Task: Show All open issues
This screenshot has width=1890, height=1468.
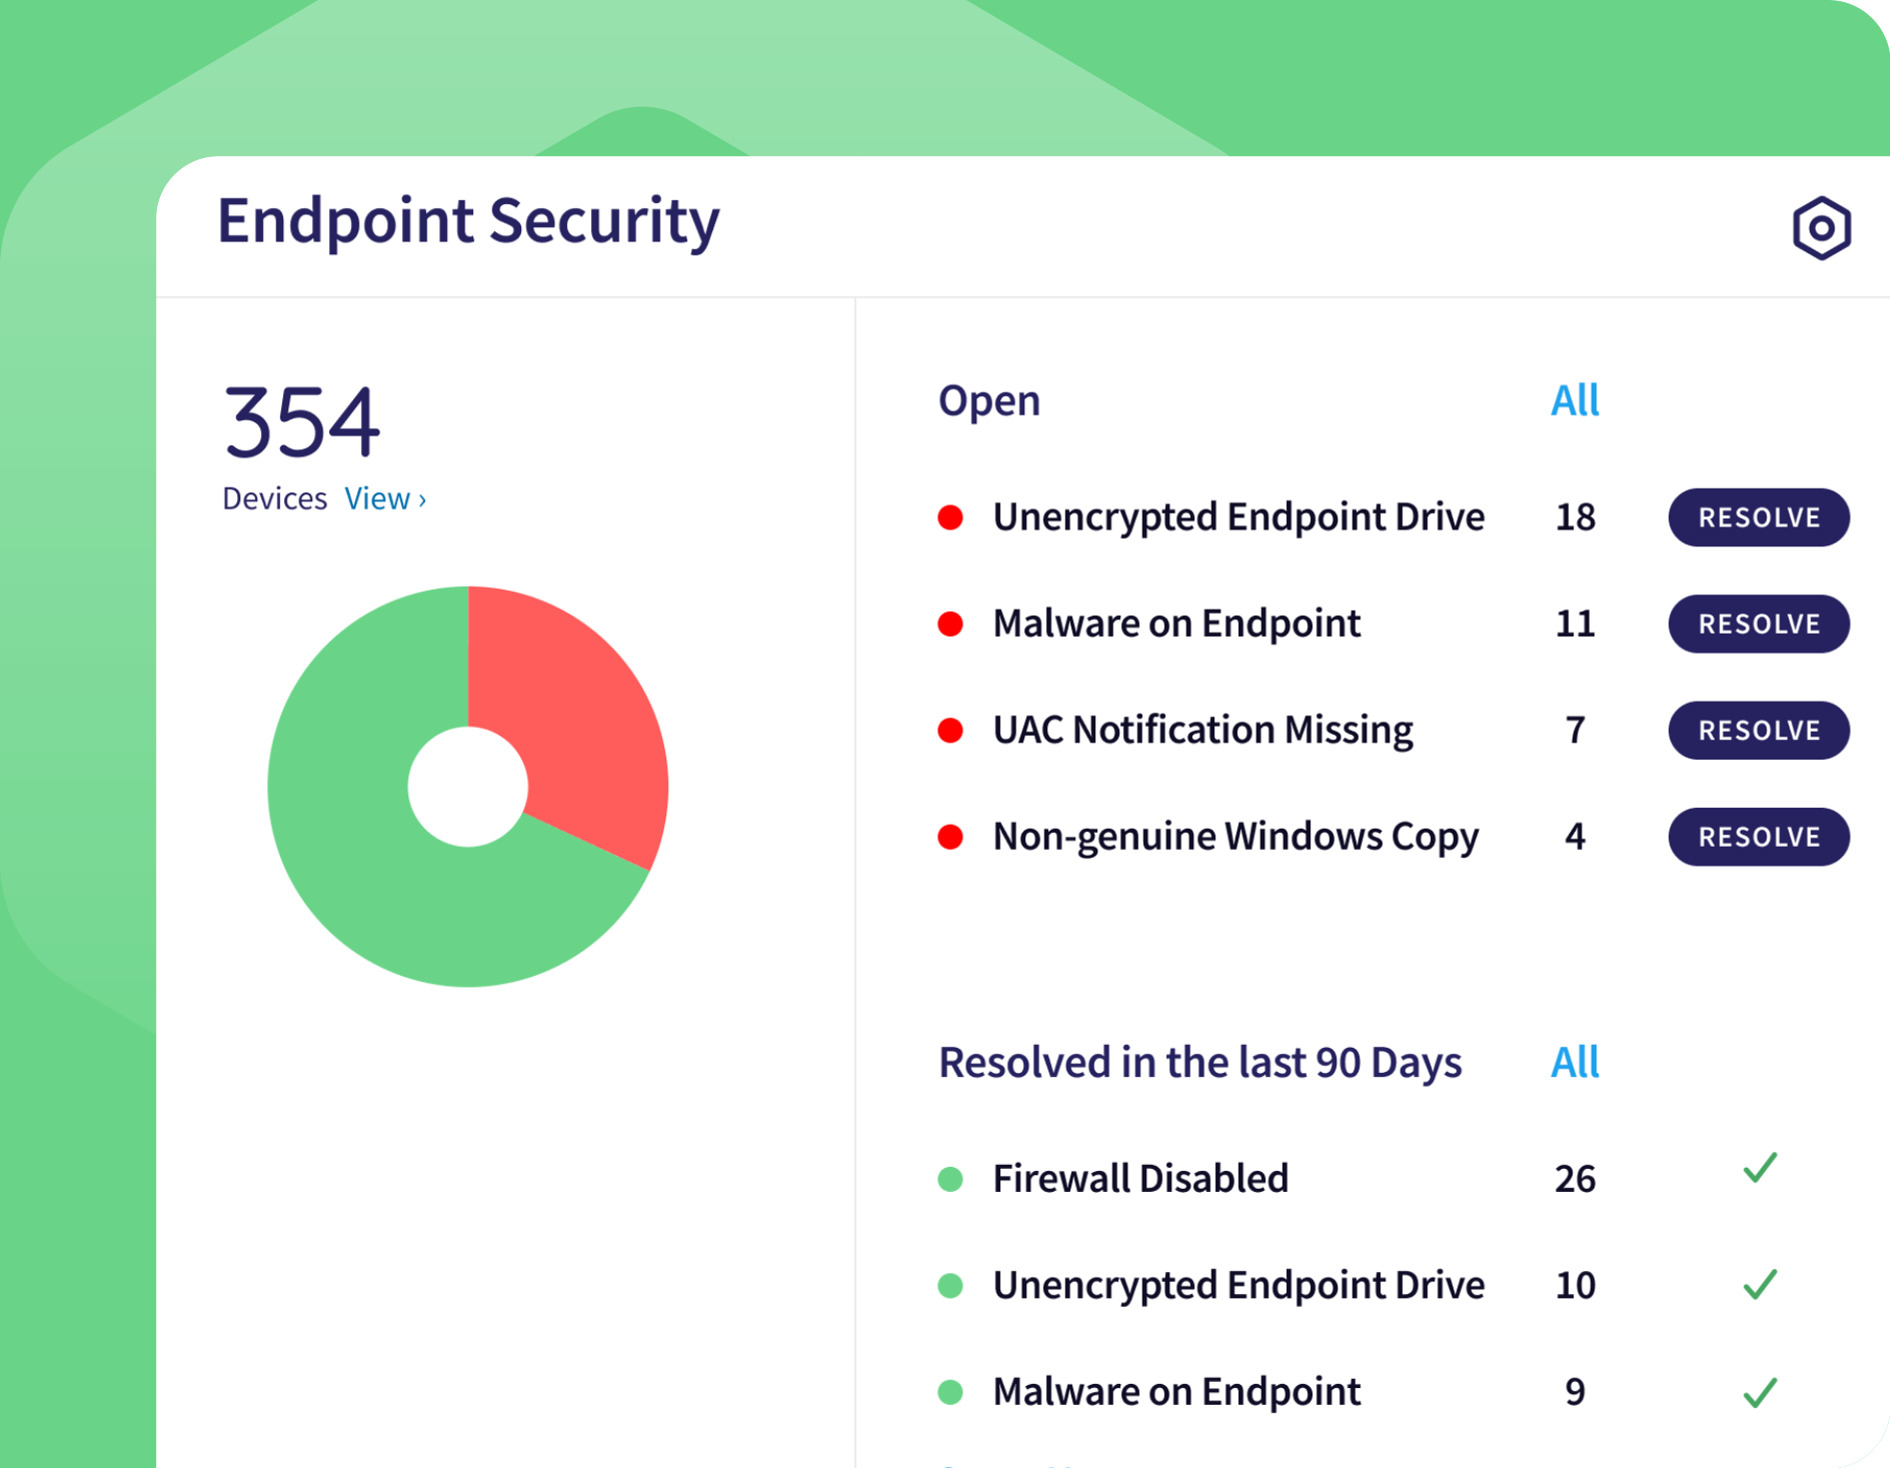Action: tap(1574, 400)
